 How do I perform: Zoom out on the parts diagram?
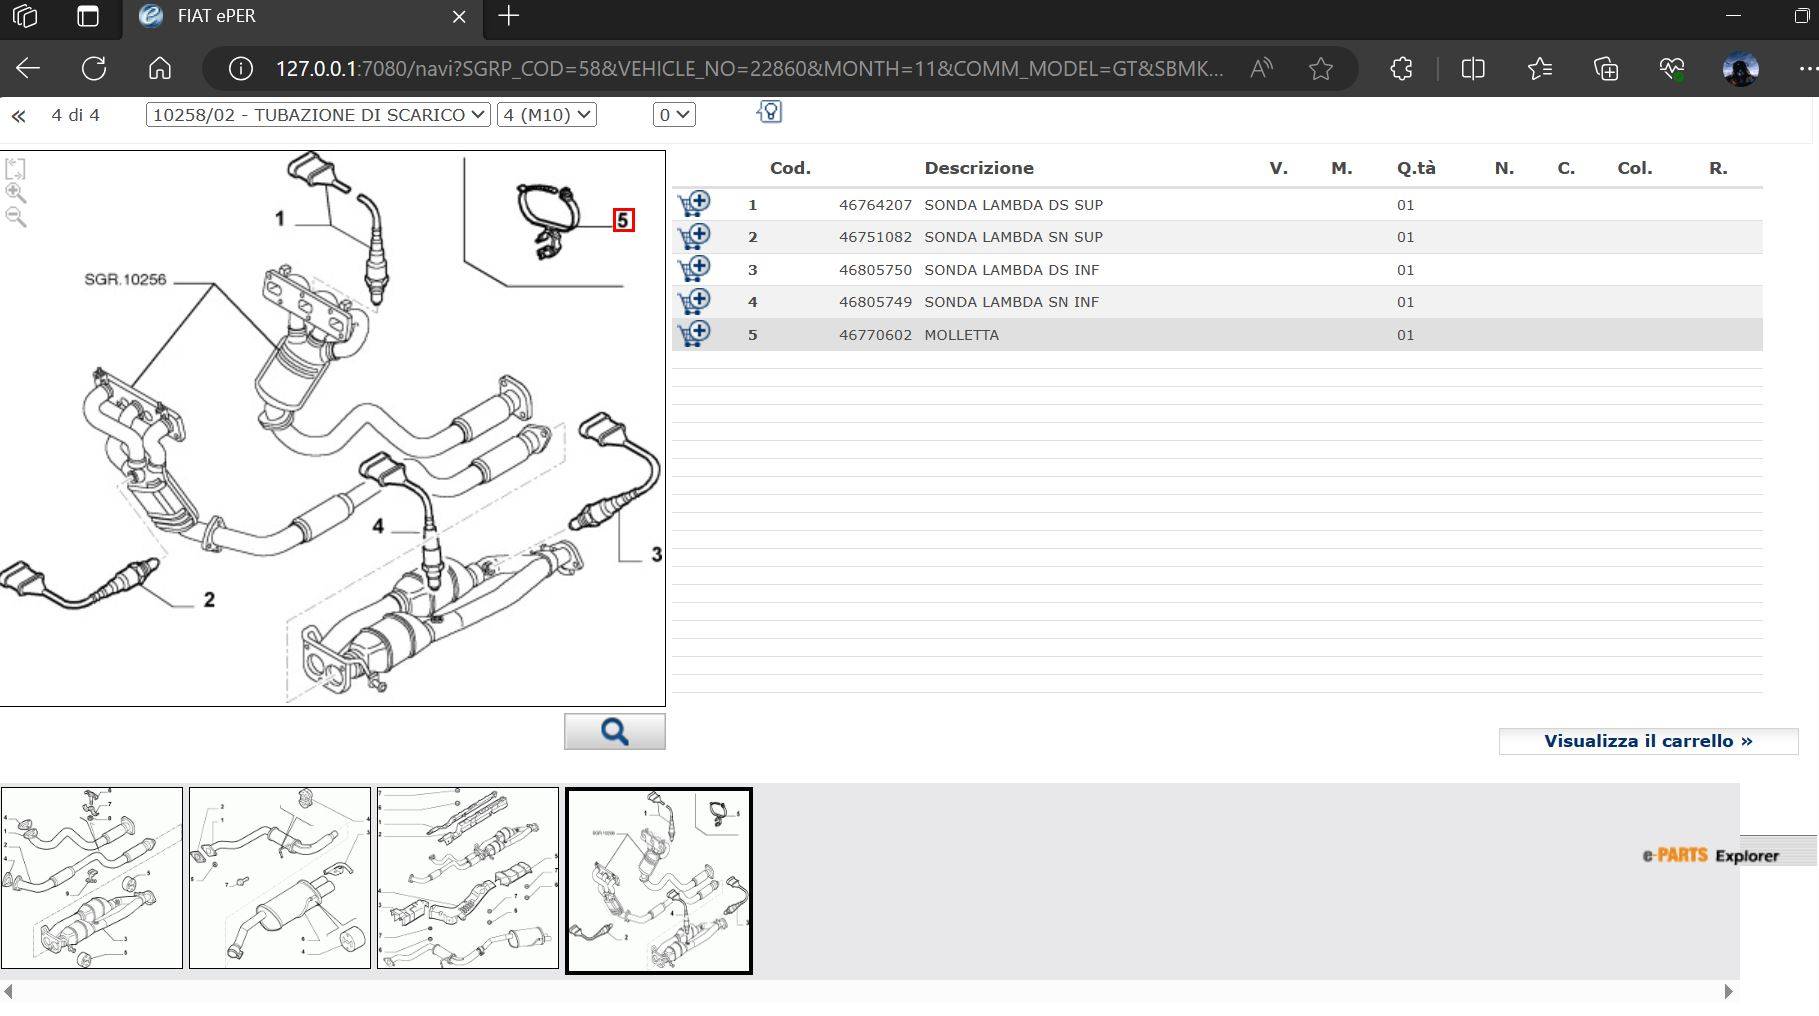(15, 217)
